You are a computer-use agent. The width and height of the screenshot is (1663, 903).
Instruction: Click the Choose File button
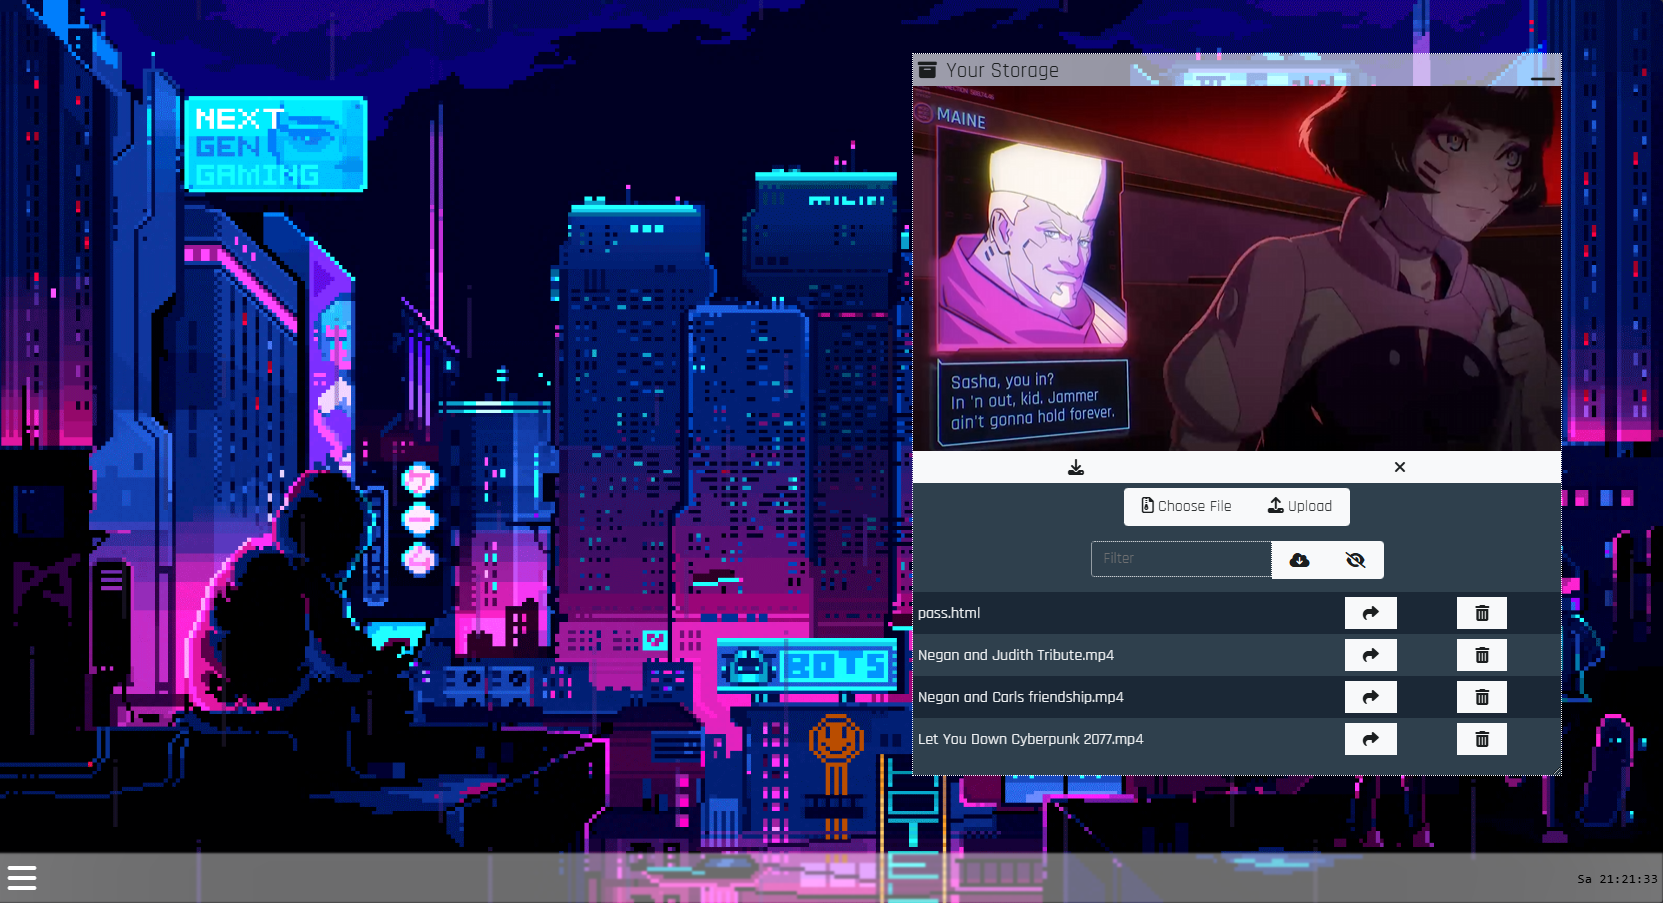click(1187, 506)
